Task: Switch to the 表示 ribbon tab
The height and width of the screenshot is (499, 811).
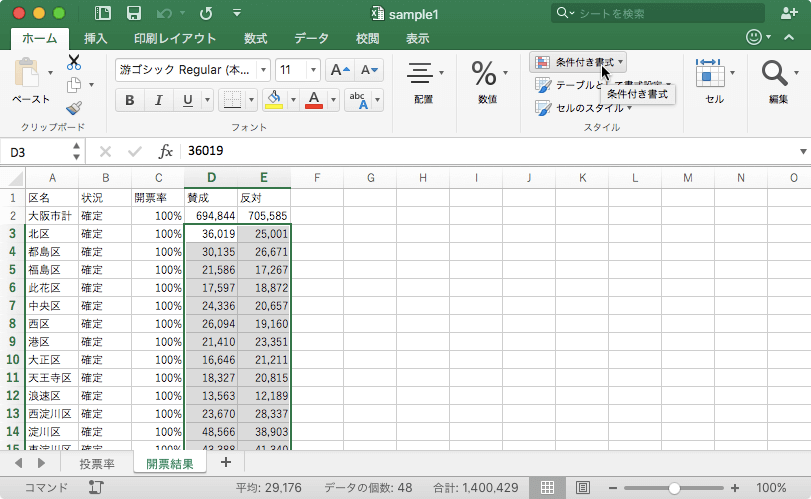Action: coord(417,38)
